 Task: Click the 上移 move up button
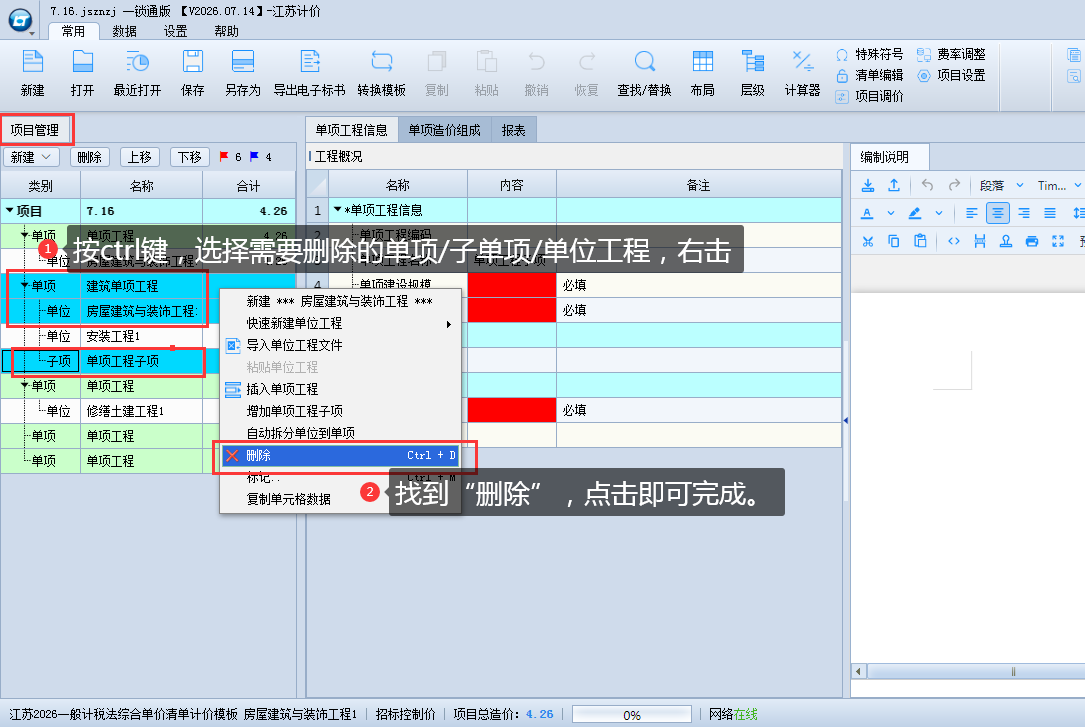140,157
